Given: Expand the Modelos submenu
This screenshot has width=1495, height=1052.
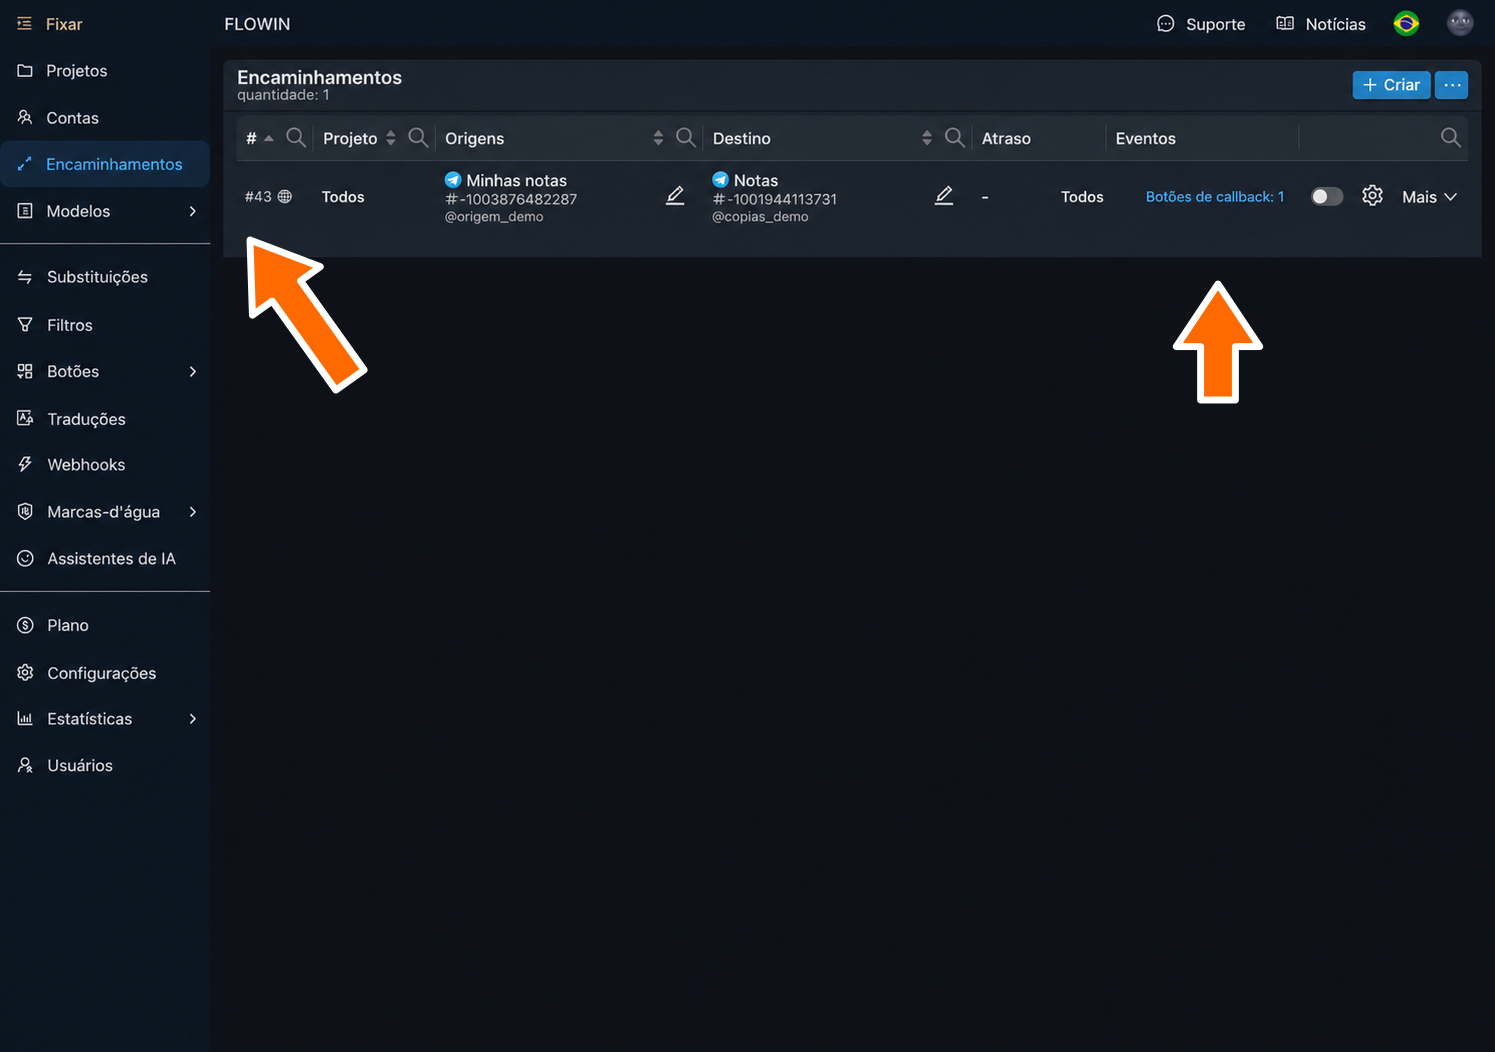Looking at the screenshot, I should 193,211.
